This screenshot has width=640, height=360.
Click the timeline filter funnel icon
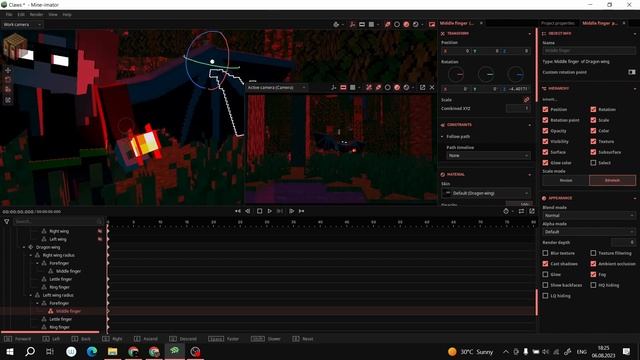pyautogui.click(x=7, y=221)
